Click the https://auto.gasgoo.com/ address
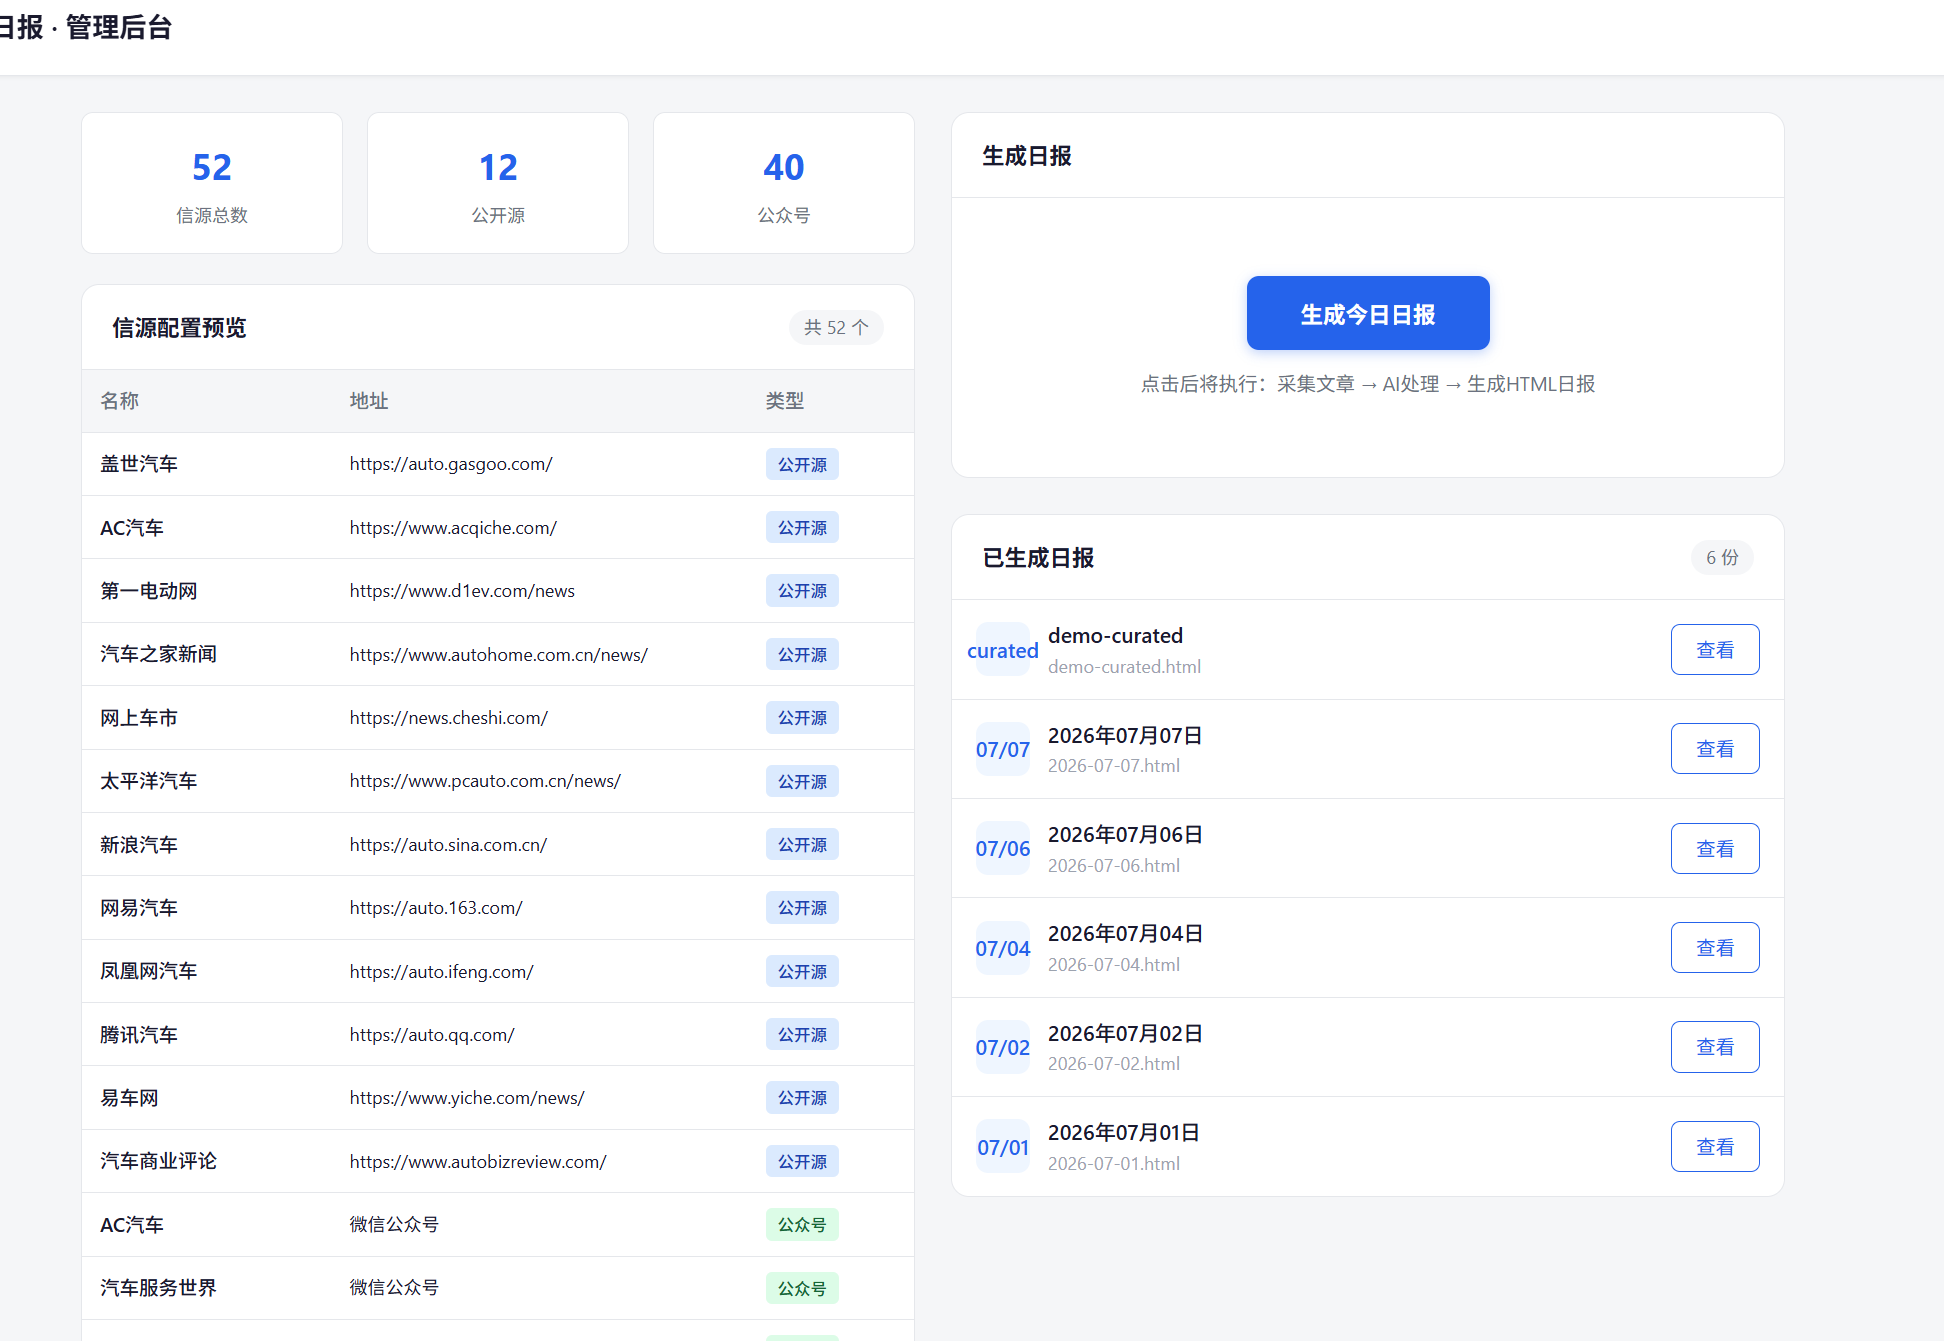 [x=451, y=464]
